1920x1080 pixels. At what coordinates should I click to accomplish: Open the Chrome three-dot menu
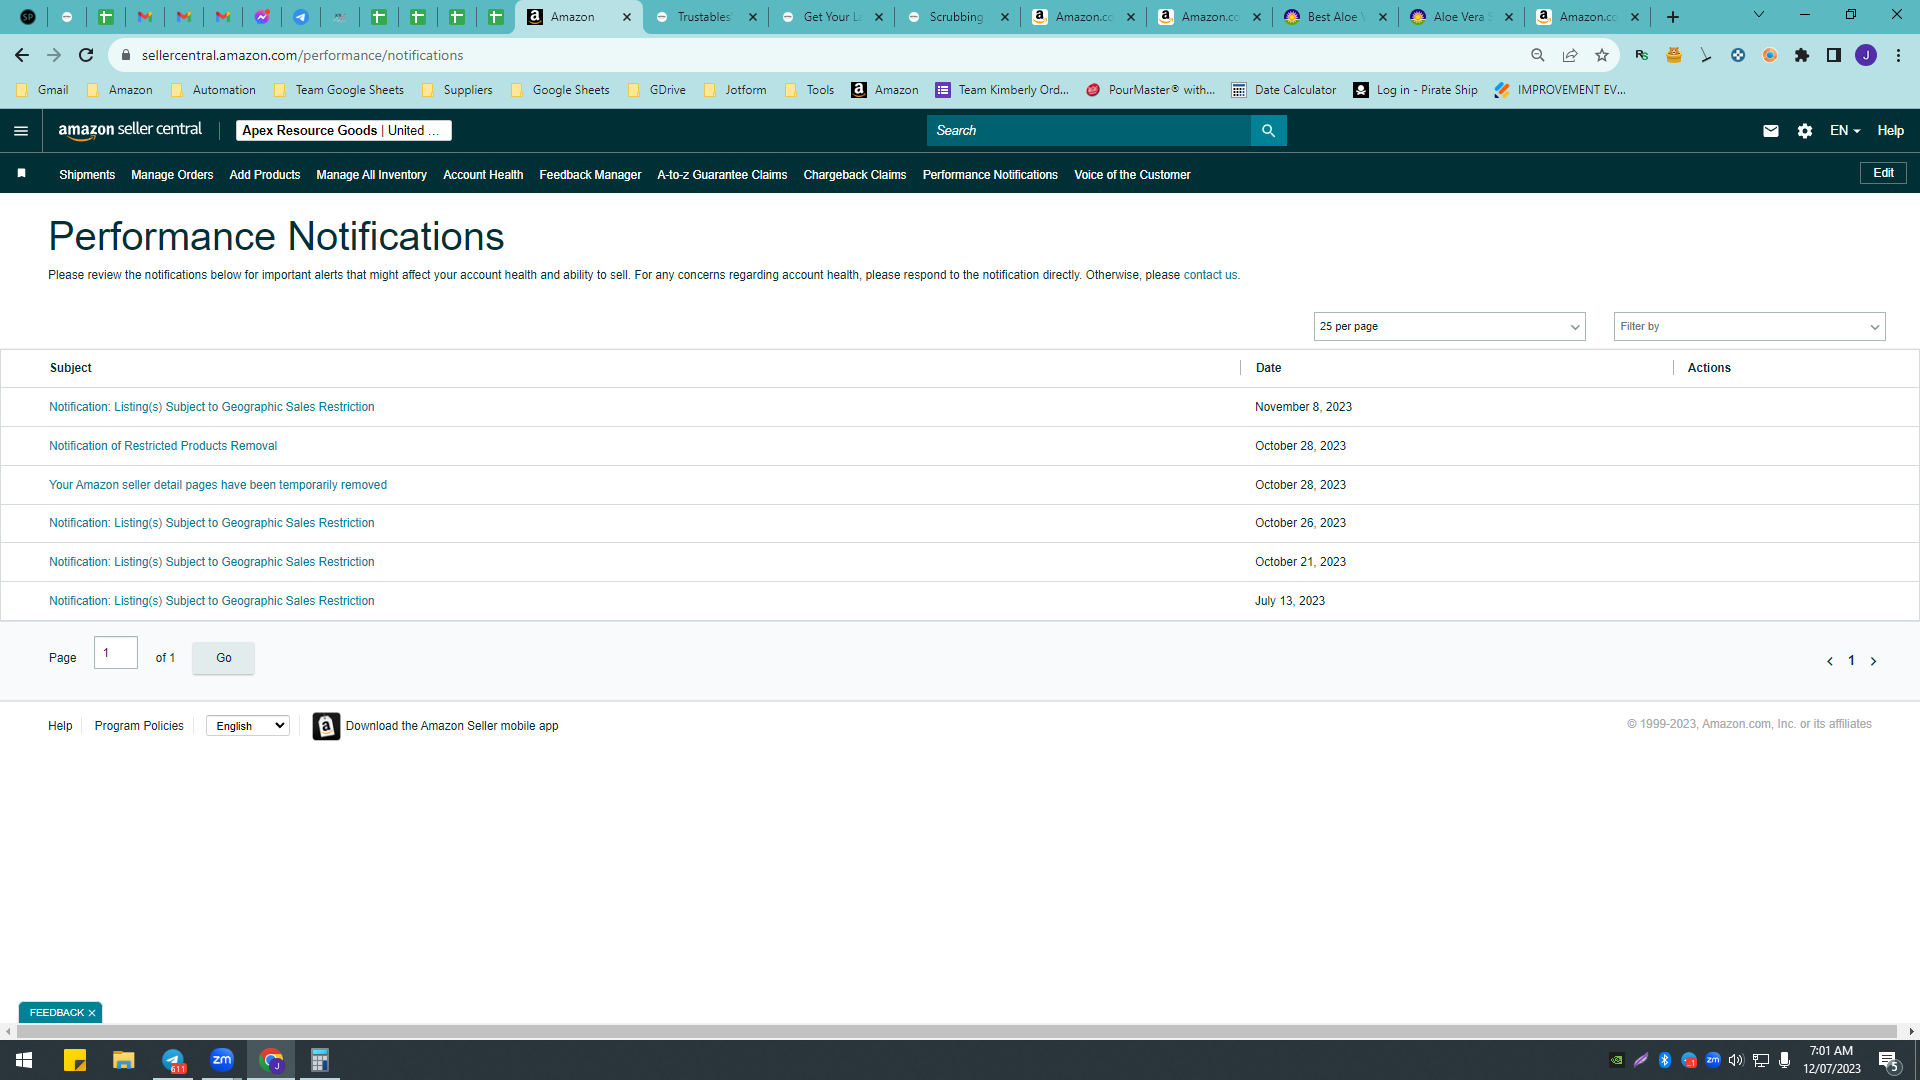coord(1898,55)
